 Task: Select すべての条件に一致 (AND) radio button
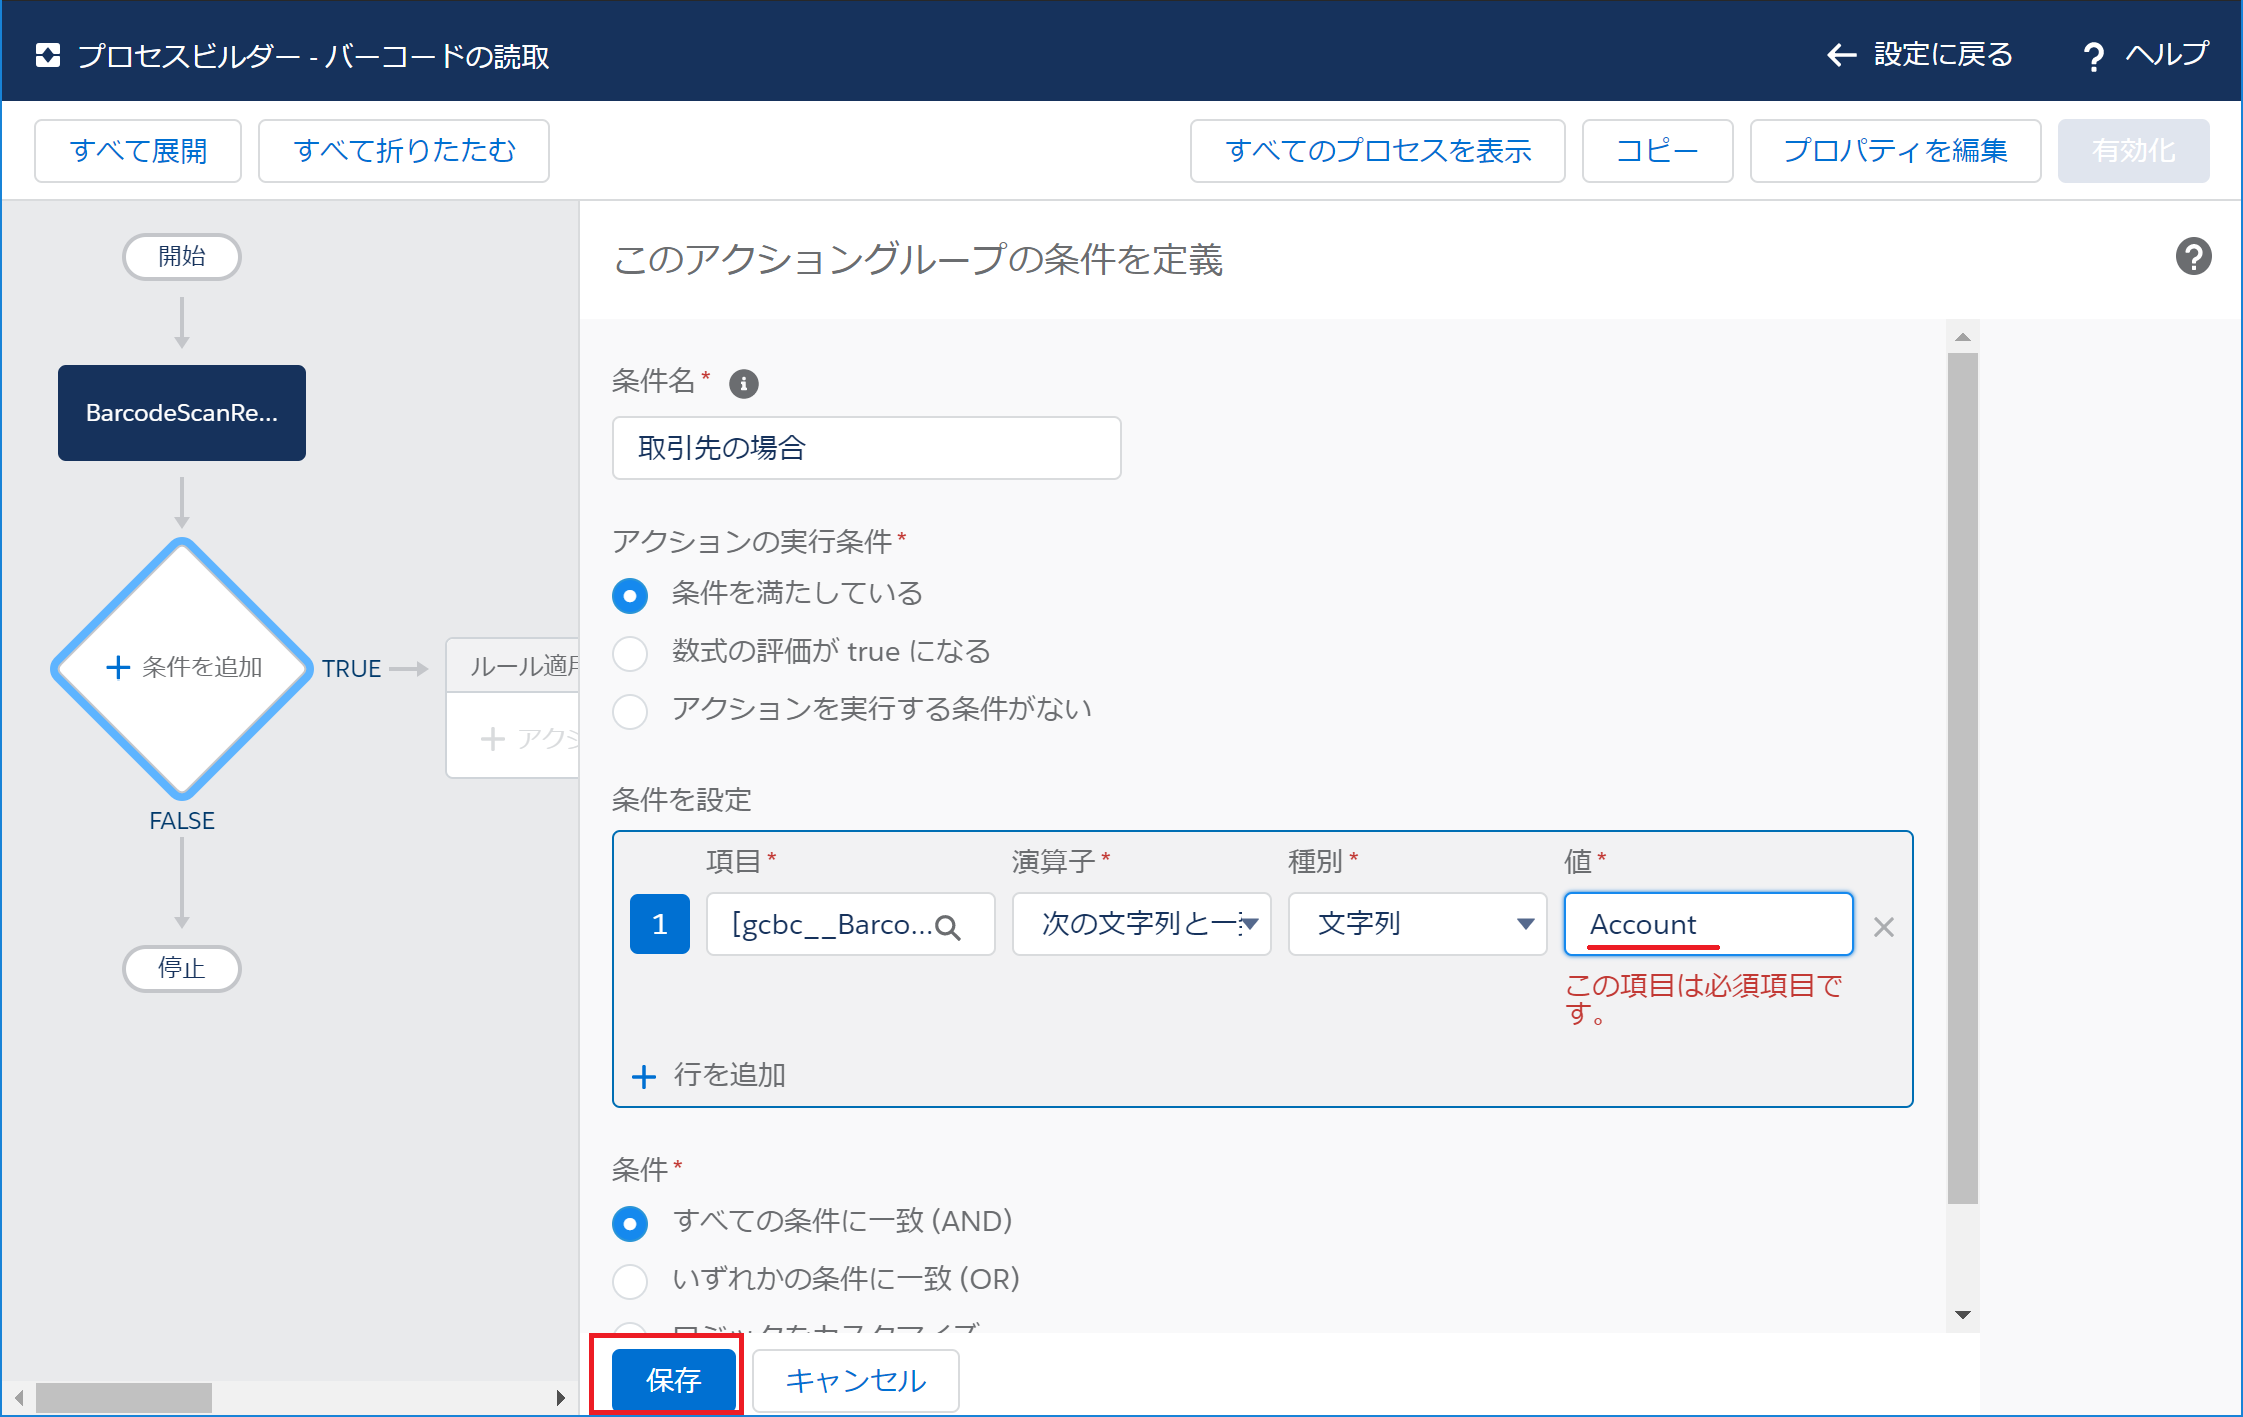pos(629,1224)
